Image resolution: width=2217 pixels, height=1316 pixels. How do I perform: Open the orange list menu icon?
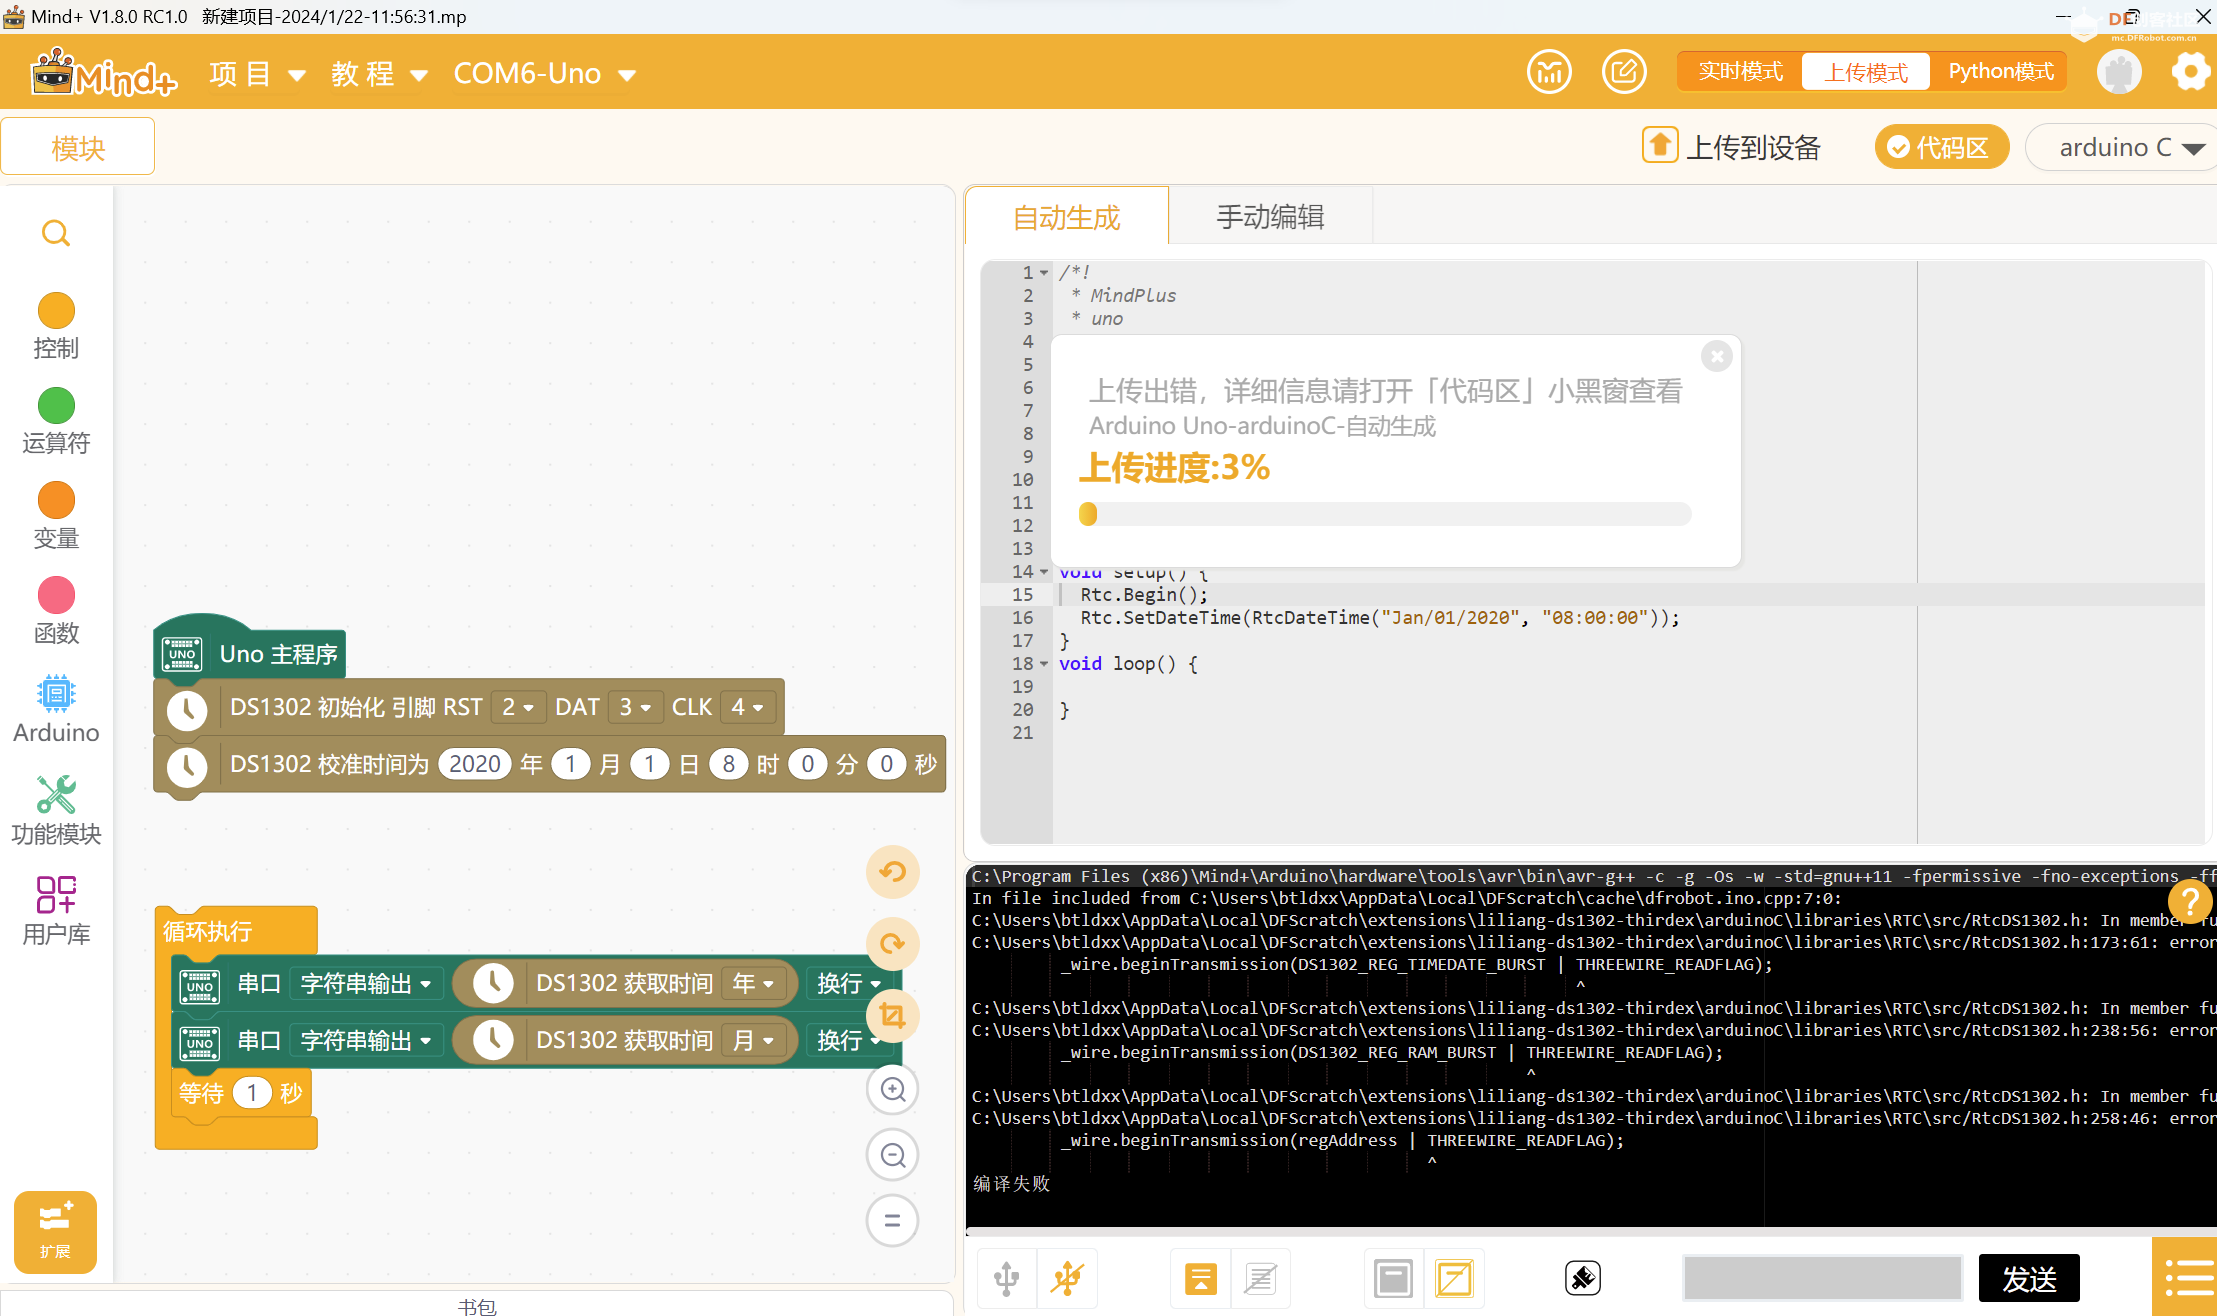point(2187,1277)
